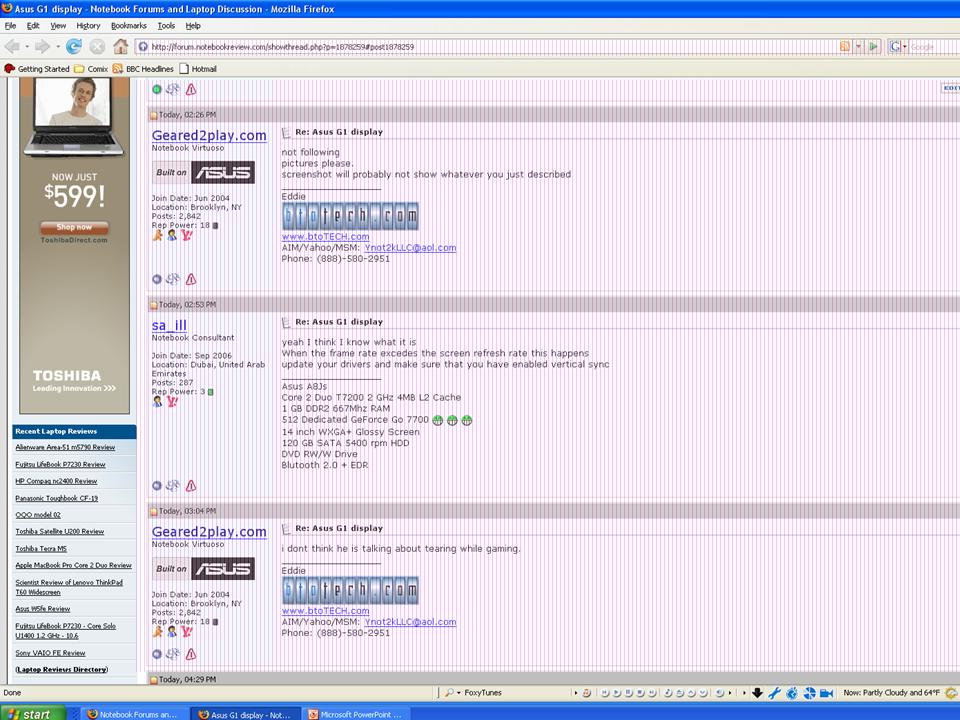Open the Back history dropdown arrow
Screen dimensions: 960x720
(26, 47)
